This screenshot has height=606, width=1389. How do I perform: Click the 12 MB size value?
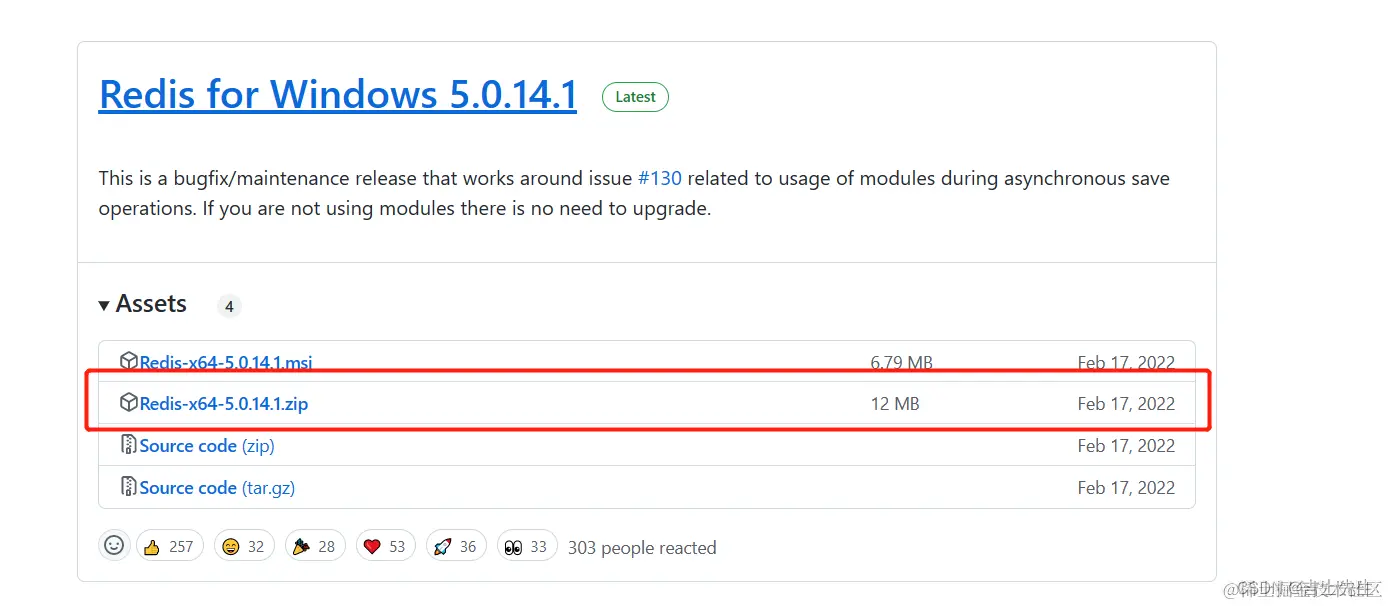[x=895, y=404]
